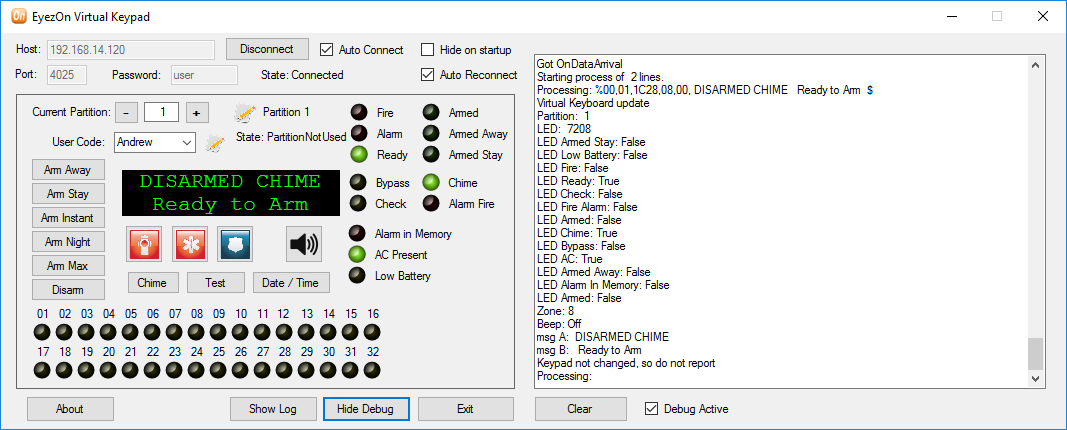1067x430 pixels.
Task: Open the About dialog
Action: pyautogui.click(x=70, y=409)
